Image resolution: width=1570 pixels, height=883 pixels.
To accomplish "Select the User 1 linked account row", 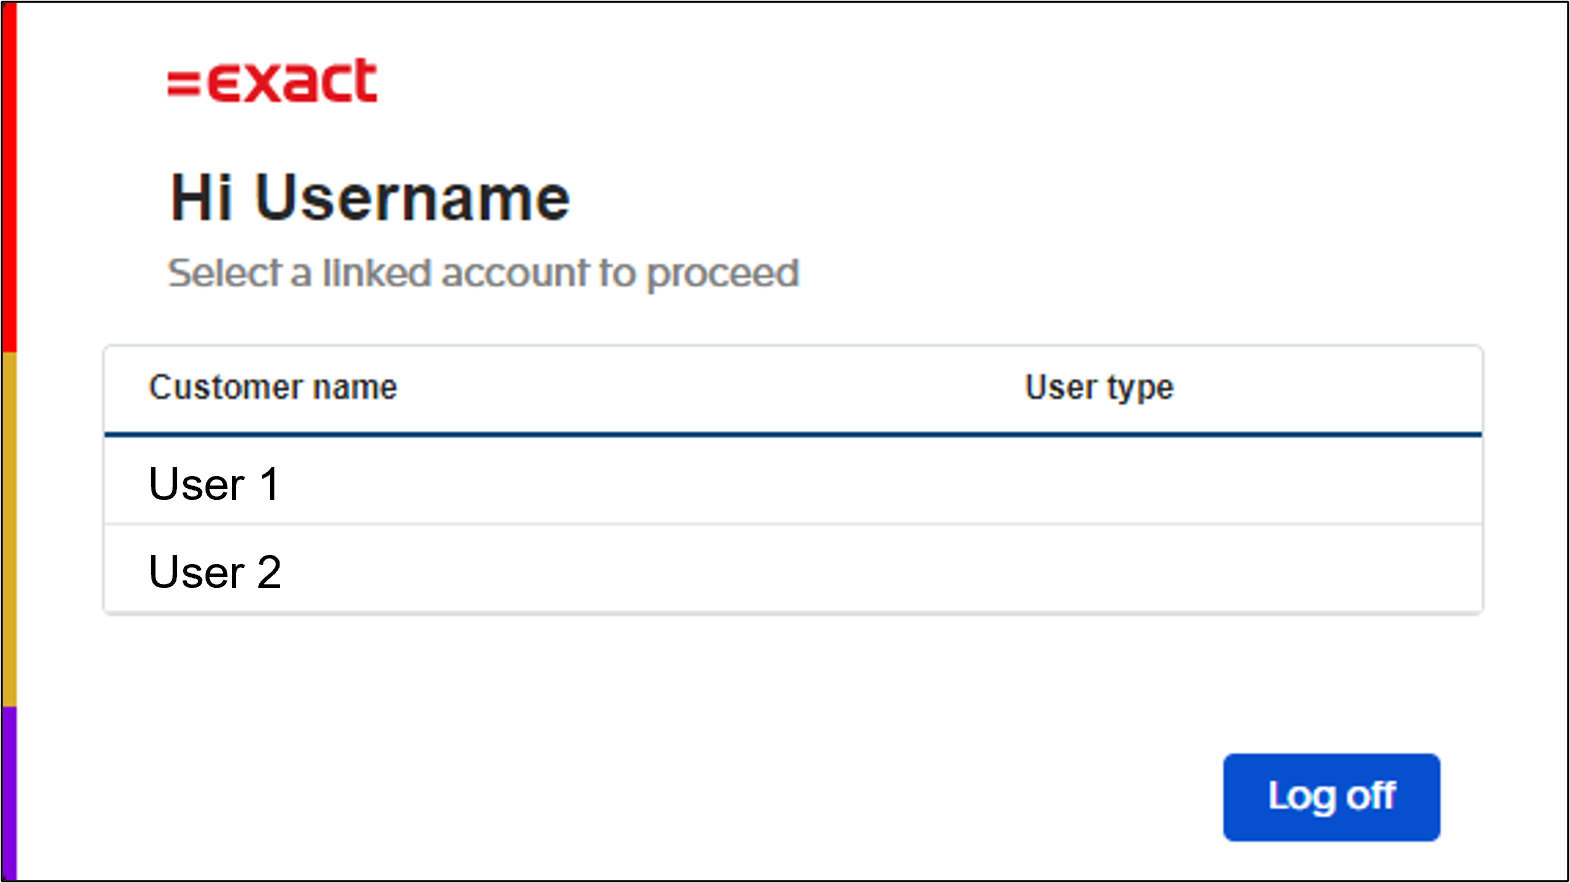I will [x=792, y=484].
